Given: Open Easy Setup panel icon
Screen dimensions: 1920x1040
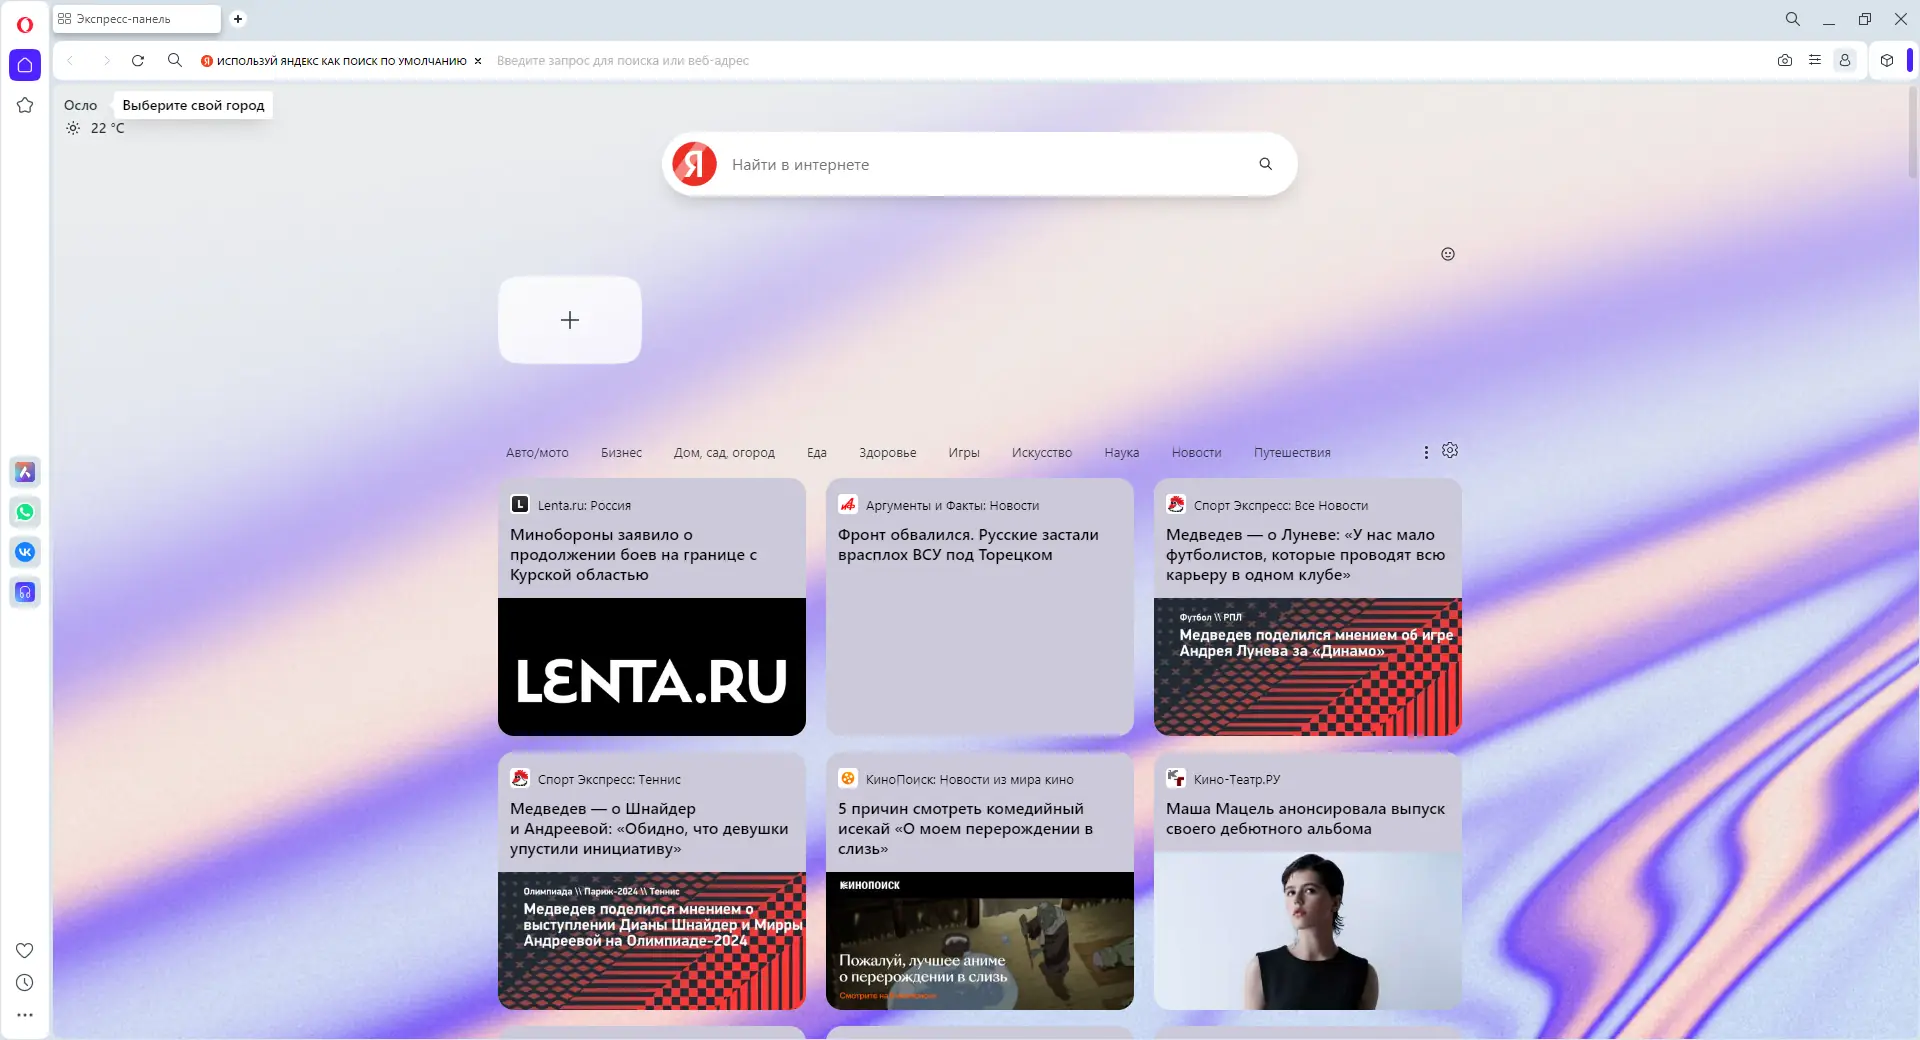Looking at the screenshot, I should click(x=1815, y=60).
